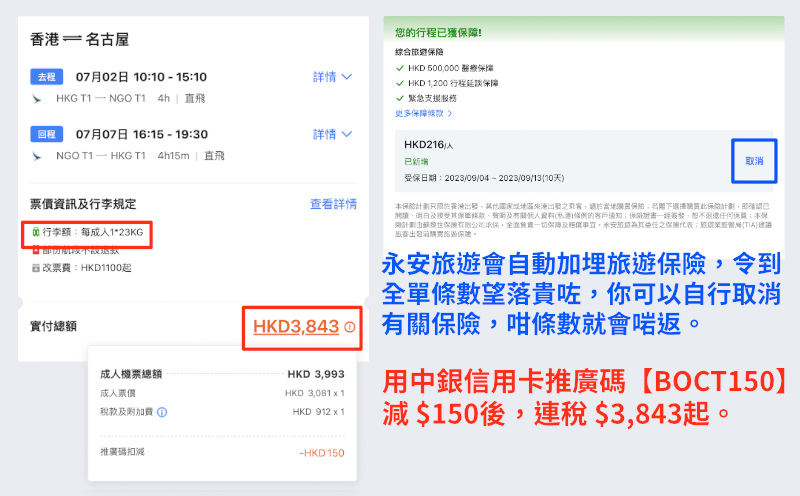Click 受保日期 2023/09/04 ~ 2023/09/13 text
This screenshot has height=496, width=800.
pos(484,178)
